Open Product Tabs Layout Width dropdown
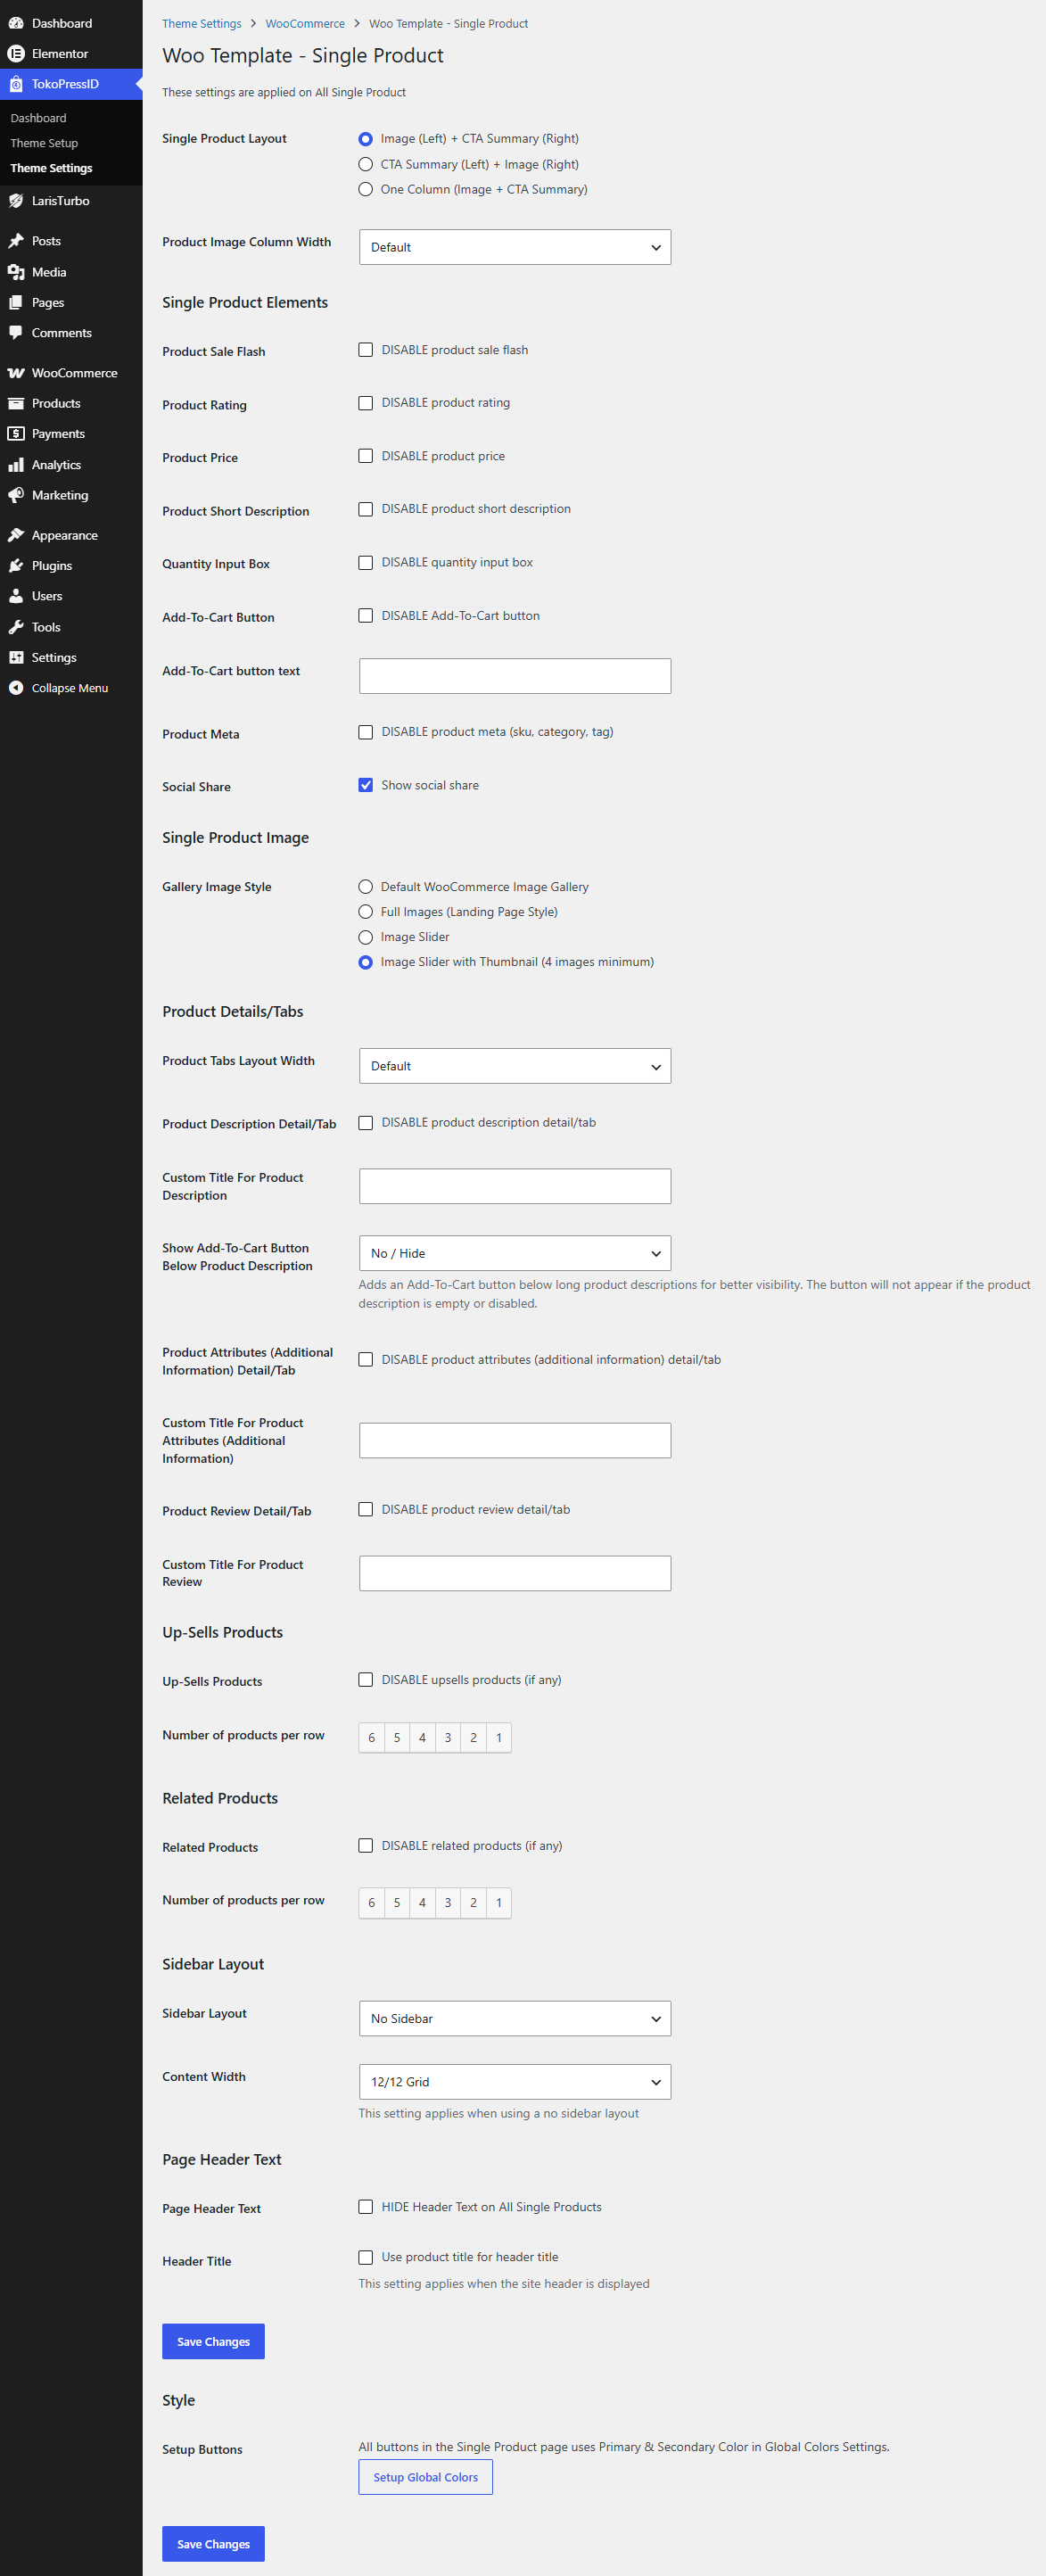Image resolution: width=1046 pixels, height=2576 pixels. tap(515, 1066)
